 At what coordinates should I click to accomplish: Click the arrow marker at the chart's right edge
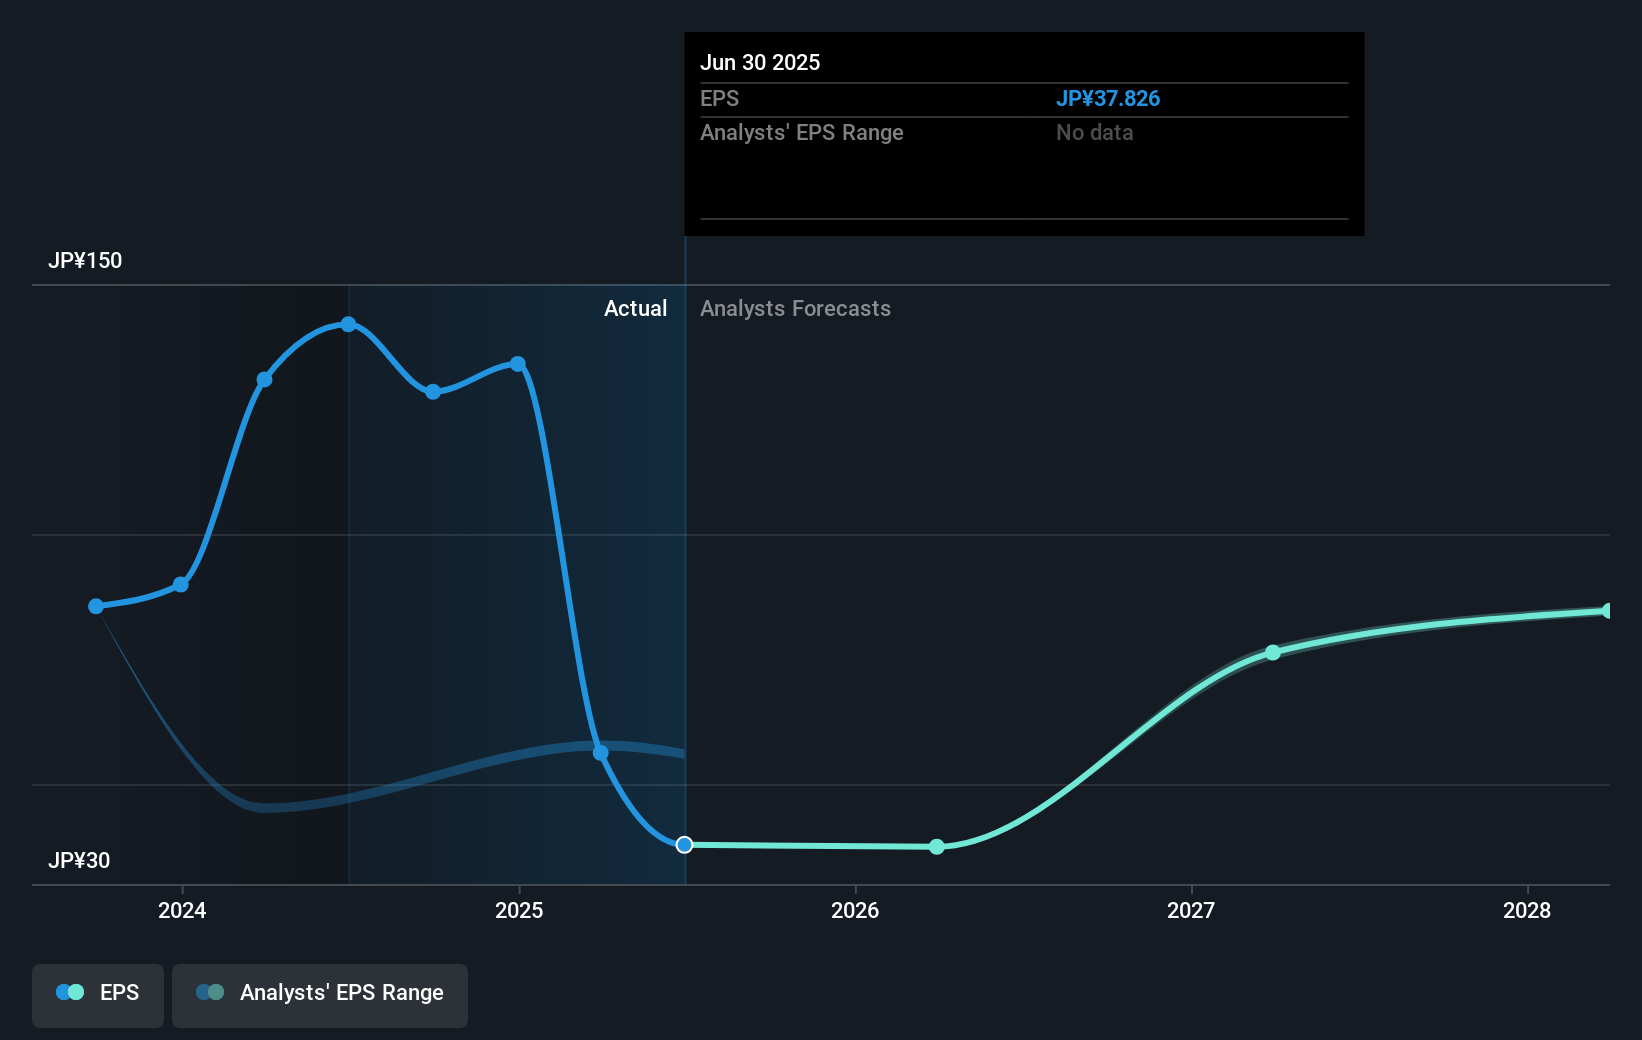1606,610
